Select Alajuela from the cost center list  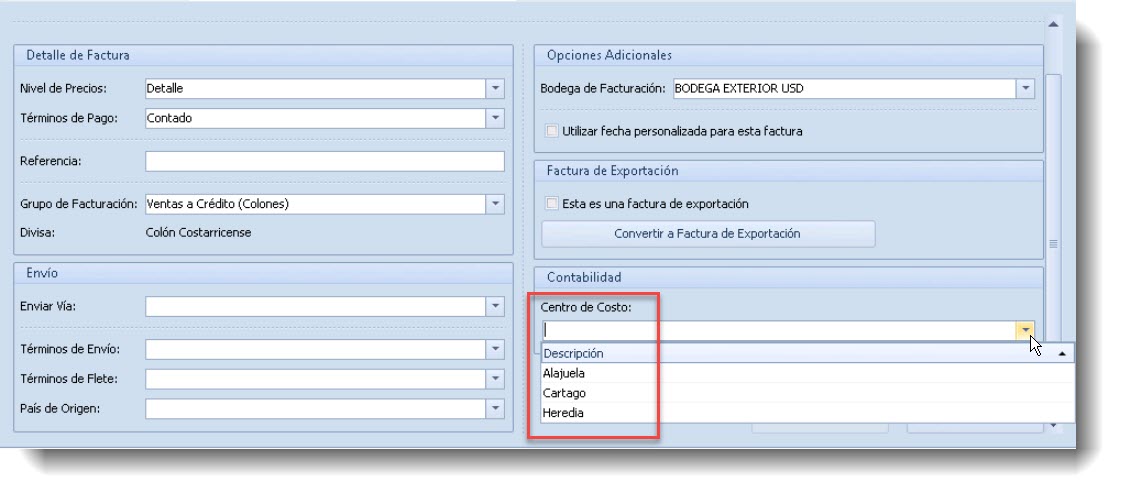807,373
